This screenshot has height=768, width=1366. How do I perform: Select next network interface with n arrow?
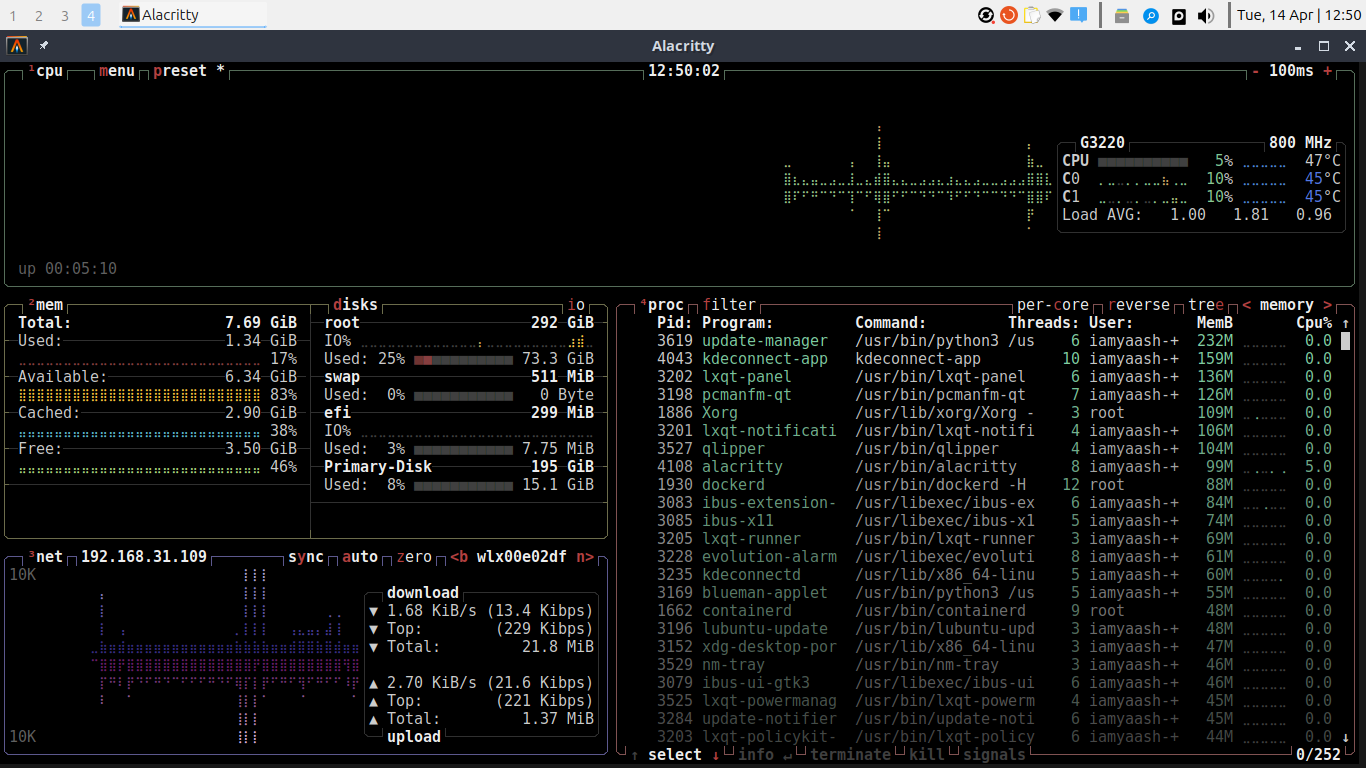click(585, 557)
